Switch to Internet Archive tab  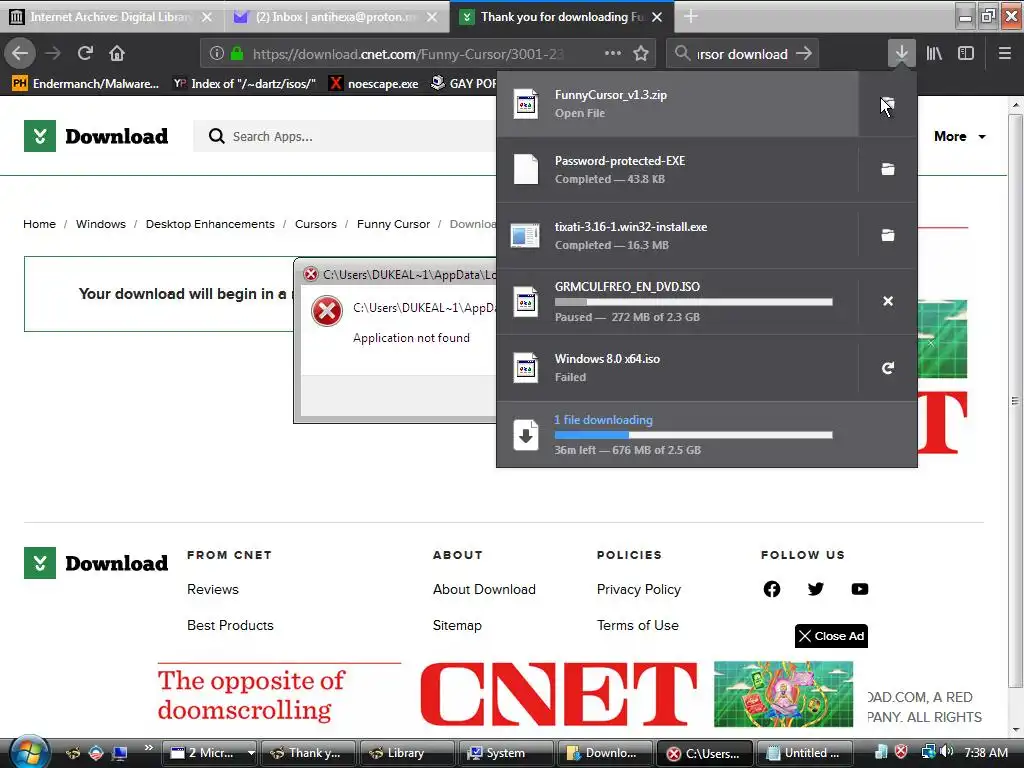click(110, 17)
